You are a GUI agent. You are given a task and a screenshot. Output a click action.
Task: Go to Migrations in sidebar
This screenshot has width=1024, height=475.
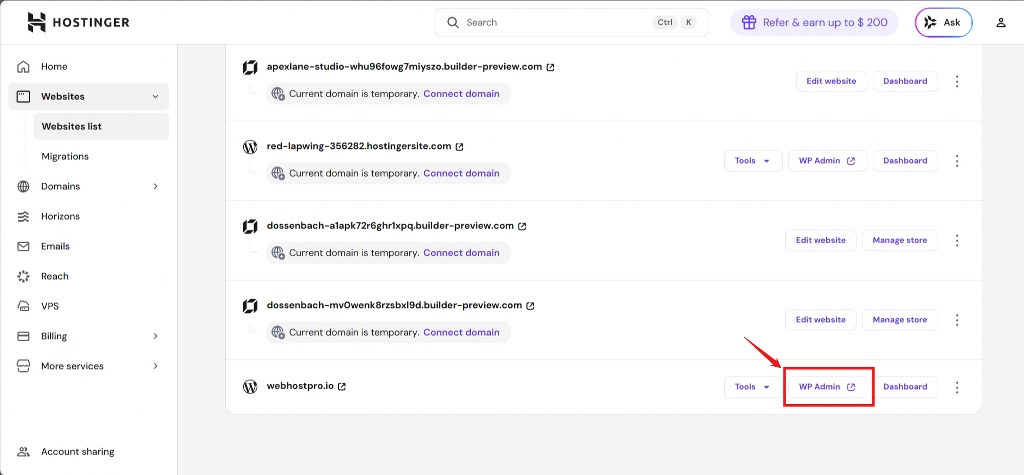[65, 156]
